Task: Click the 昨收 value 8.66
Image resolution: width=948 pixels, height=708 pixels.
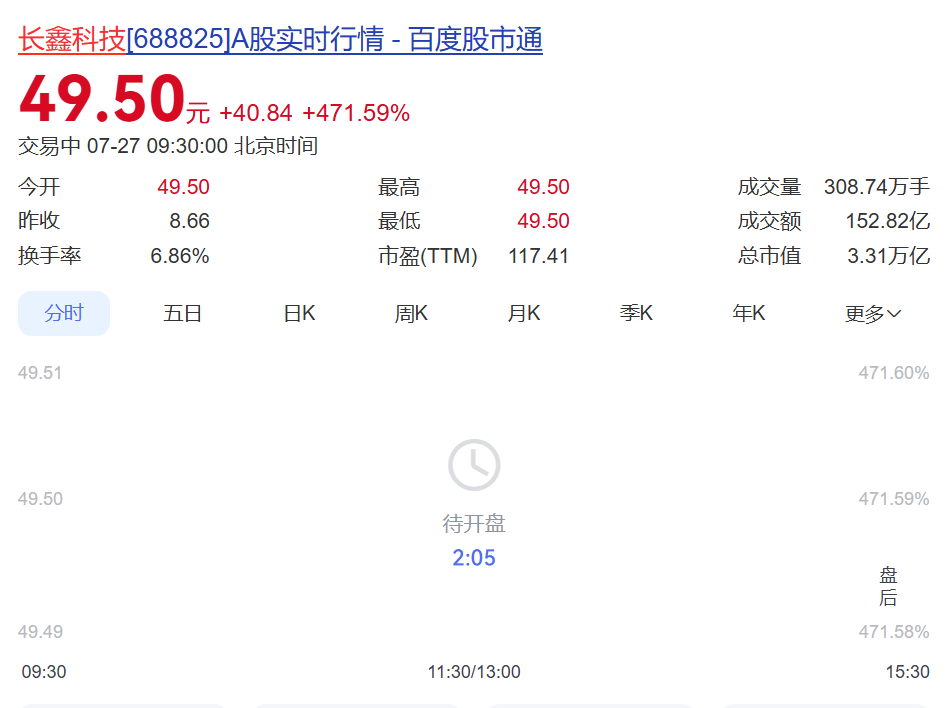Action: pos(189,221)
